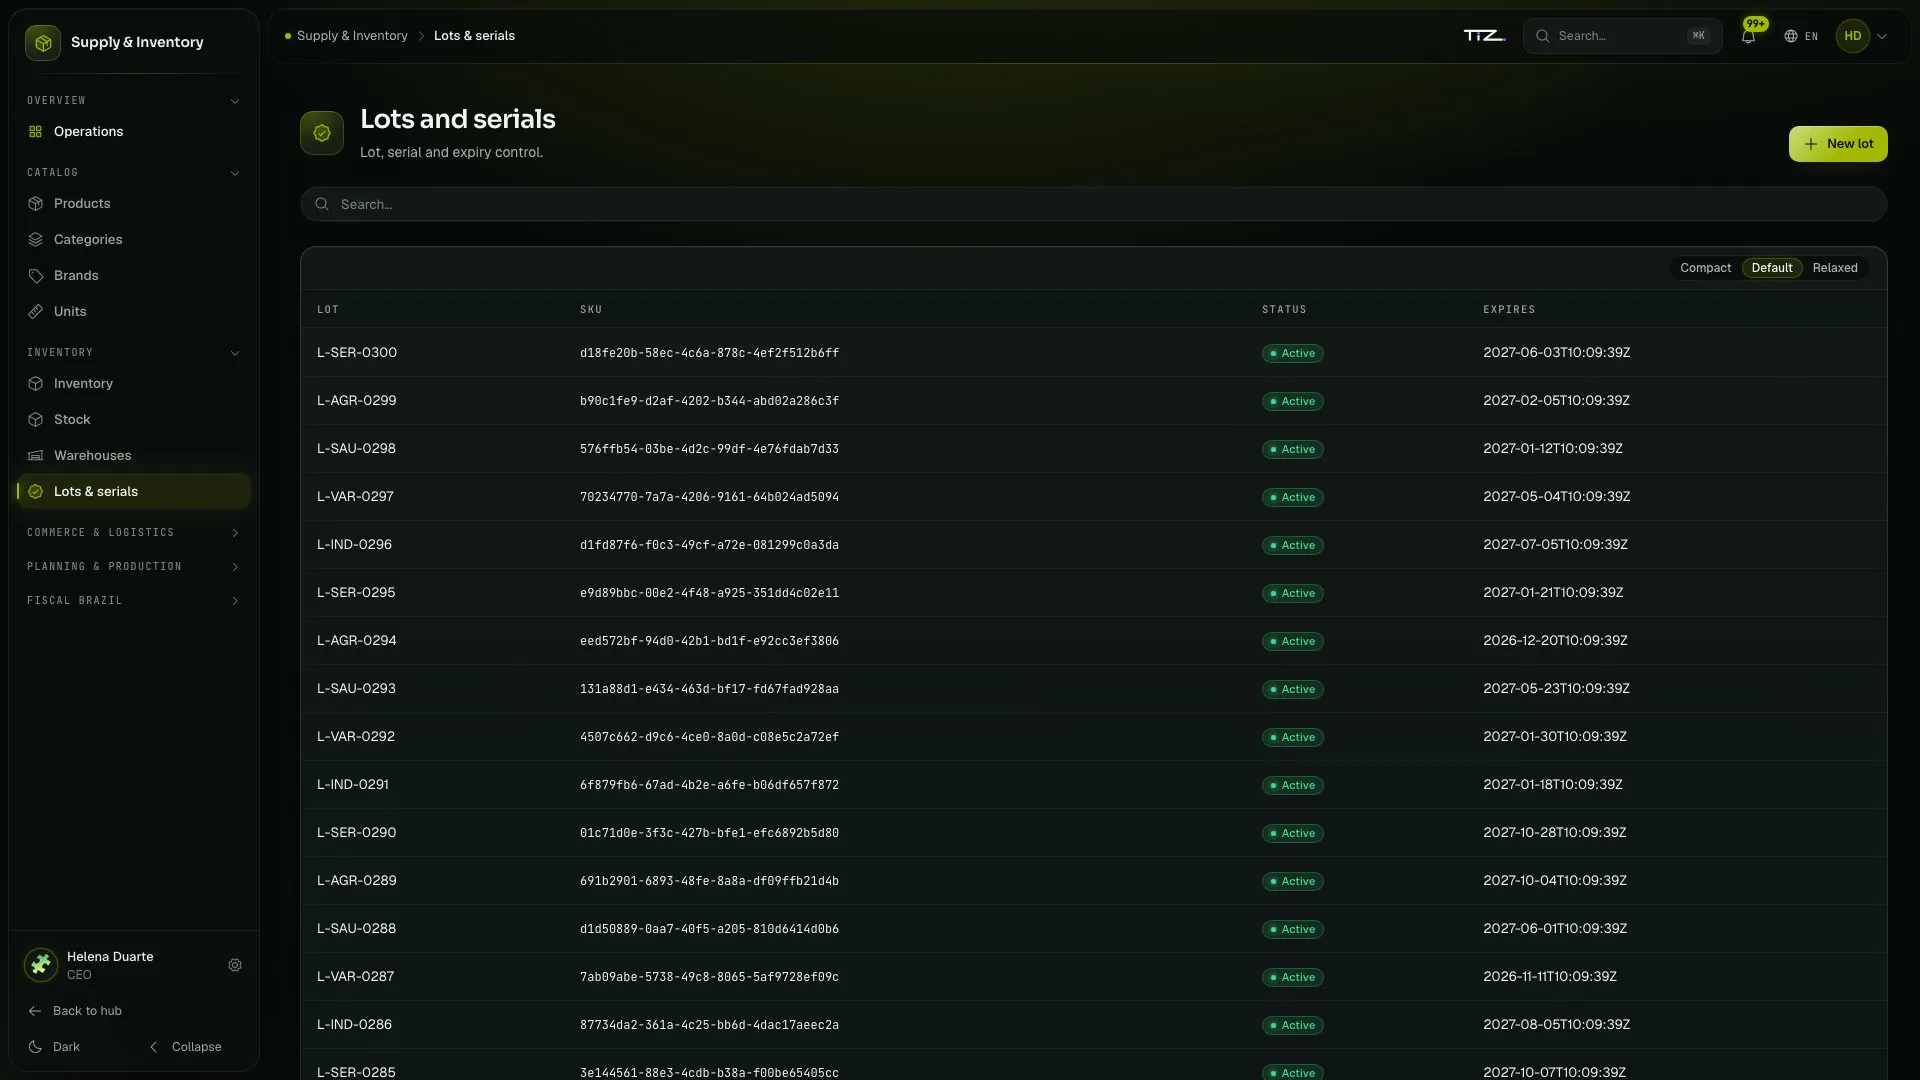Click SKU 131a88d1-e434-463d-bf17-fd67fad928aa
Screen dimensions: 1920x1080
[709, 689]
